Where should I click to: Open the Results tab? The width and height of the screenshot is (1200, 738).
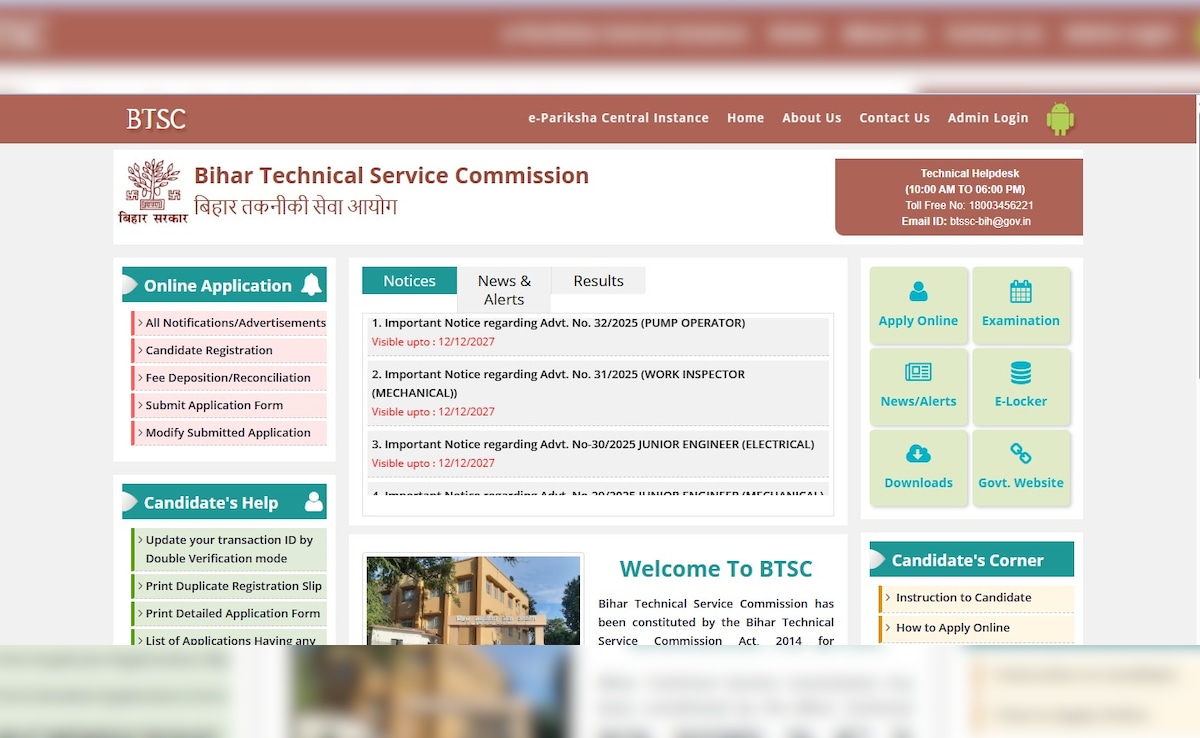coord(598,281)
